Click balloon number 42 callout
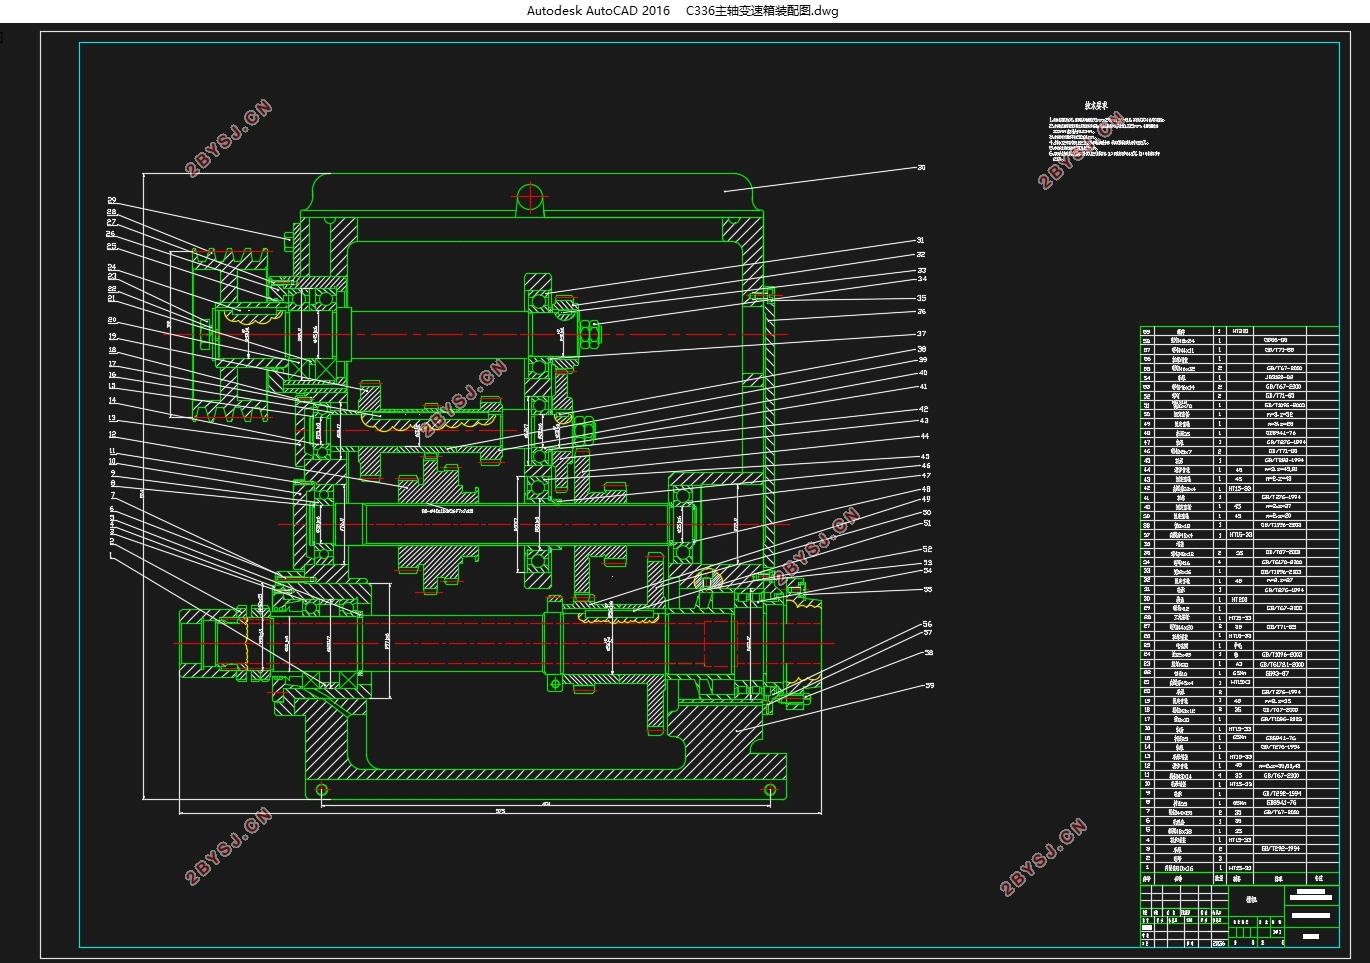The height and width of the screenshot is (963, 1370). tap(924, 409)
